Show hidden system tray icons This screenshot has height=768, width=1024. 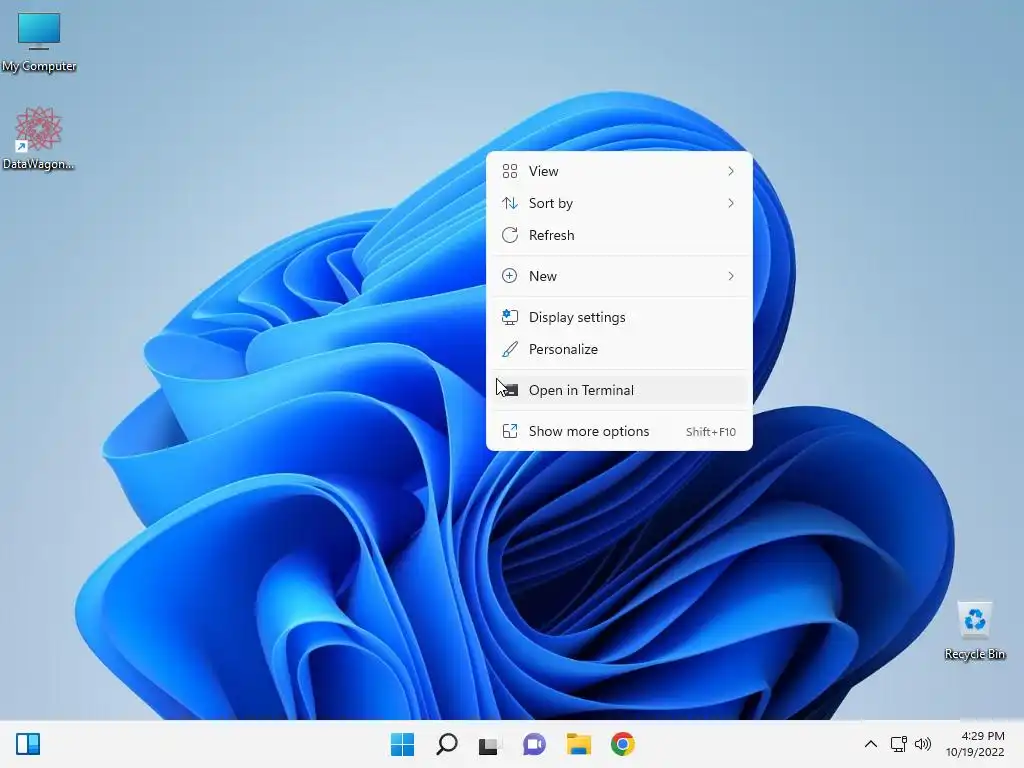(x=871, y=744)
